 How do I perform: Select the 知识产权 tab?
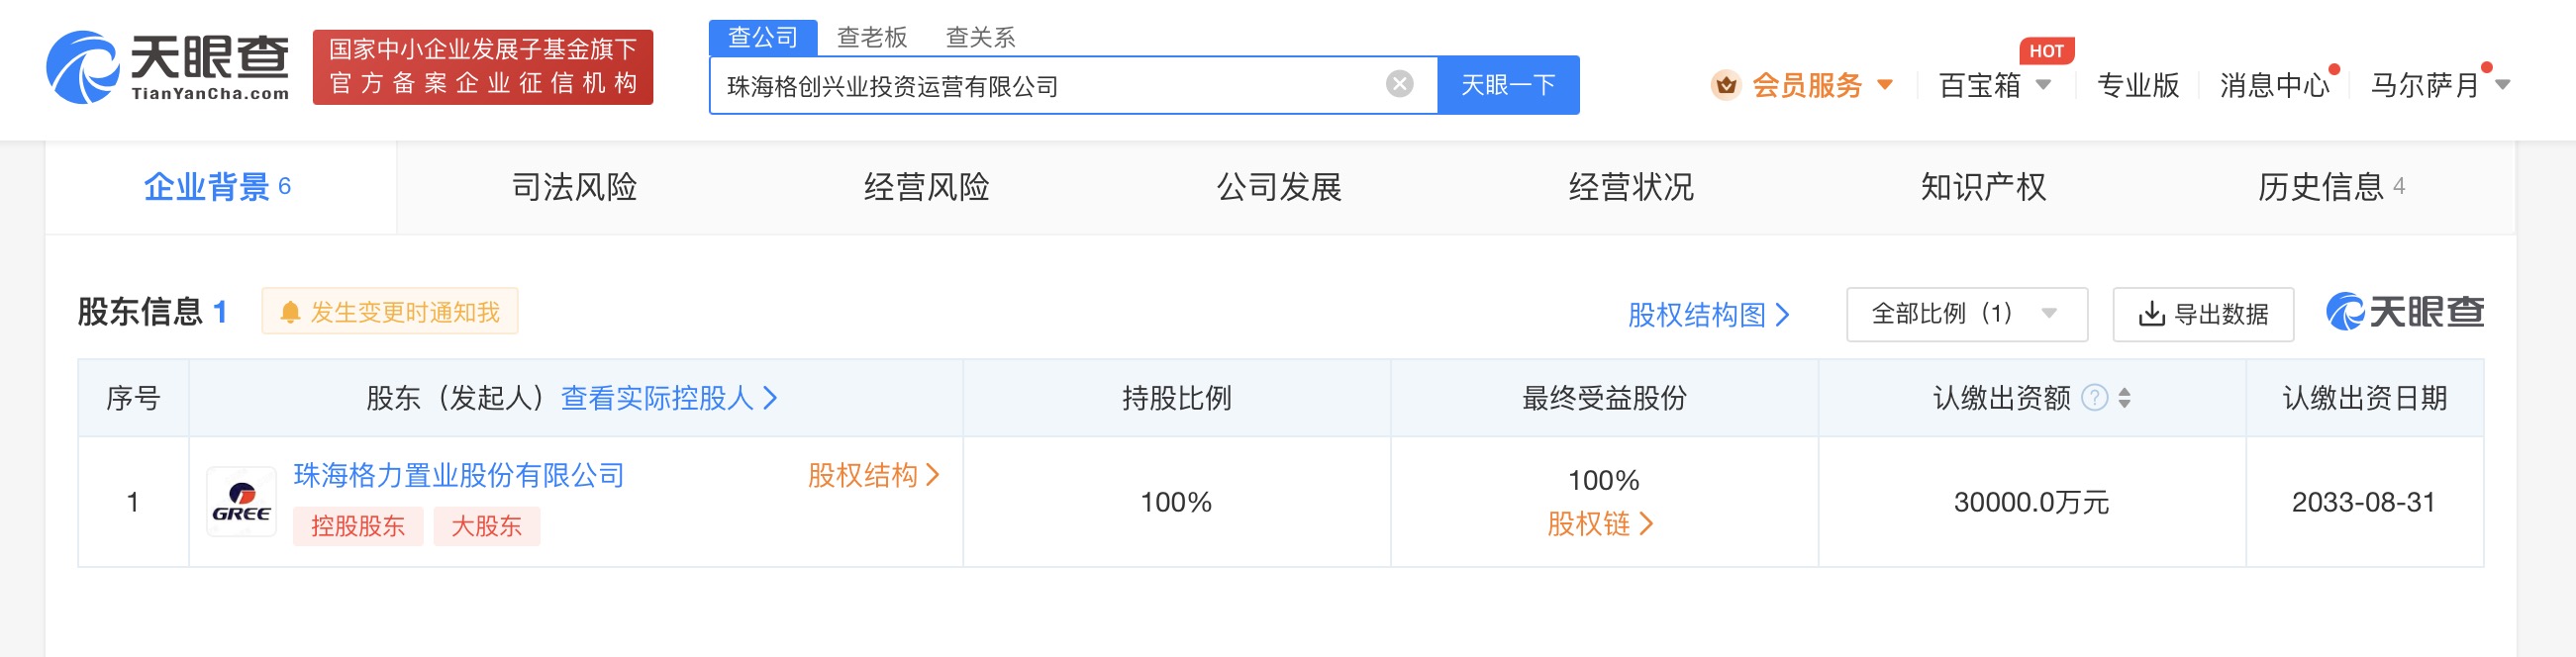1983,187
